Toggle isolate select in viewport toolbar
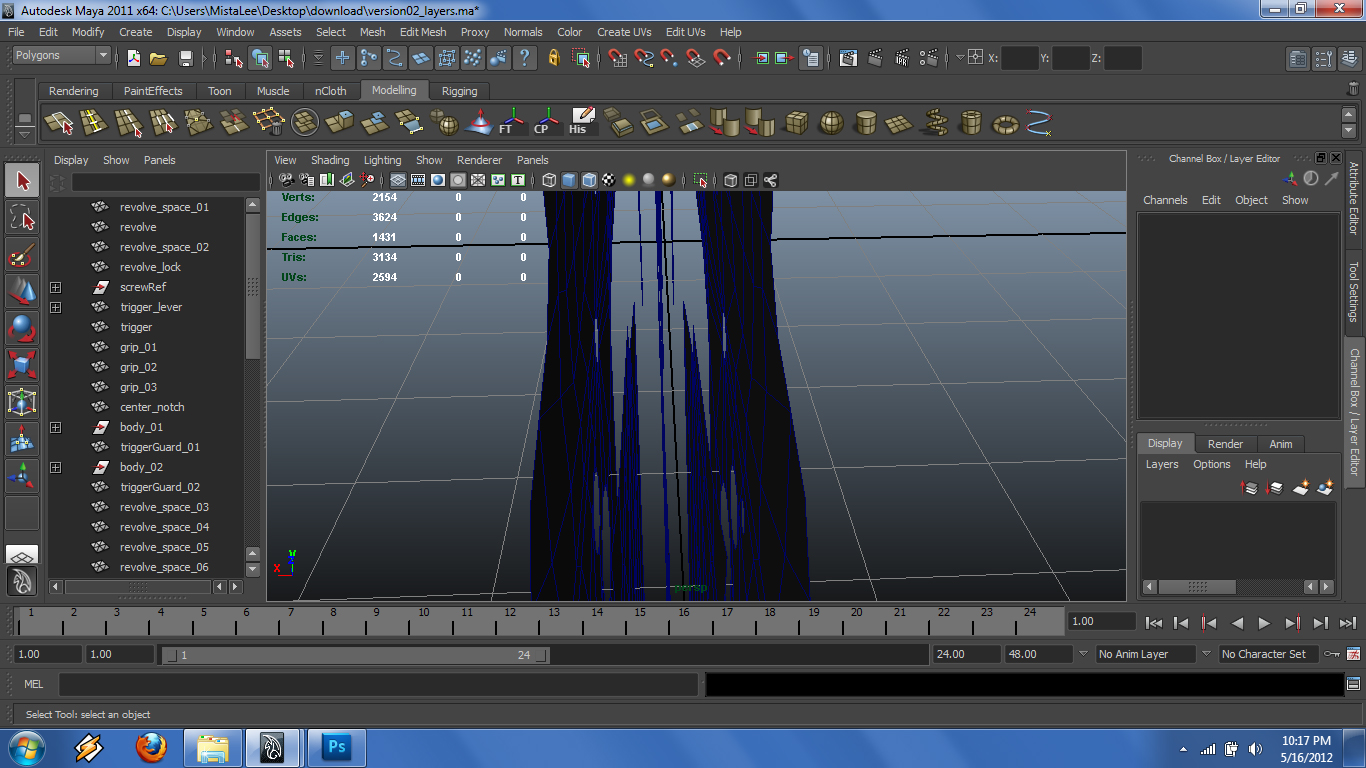The width and height of the screenshot is (1366, 768). [x=701, y=180]
